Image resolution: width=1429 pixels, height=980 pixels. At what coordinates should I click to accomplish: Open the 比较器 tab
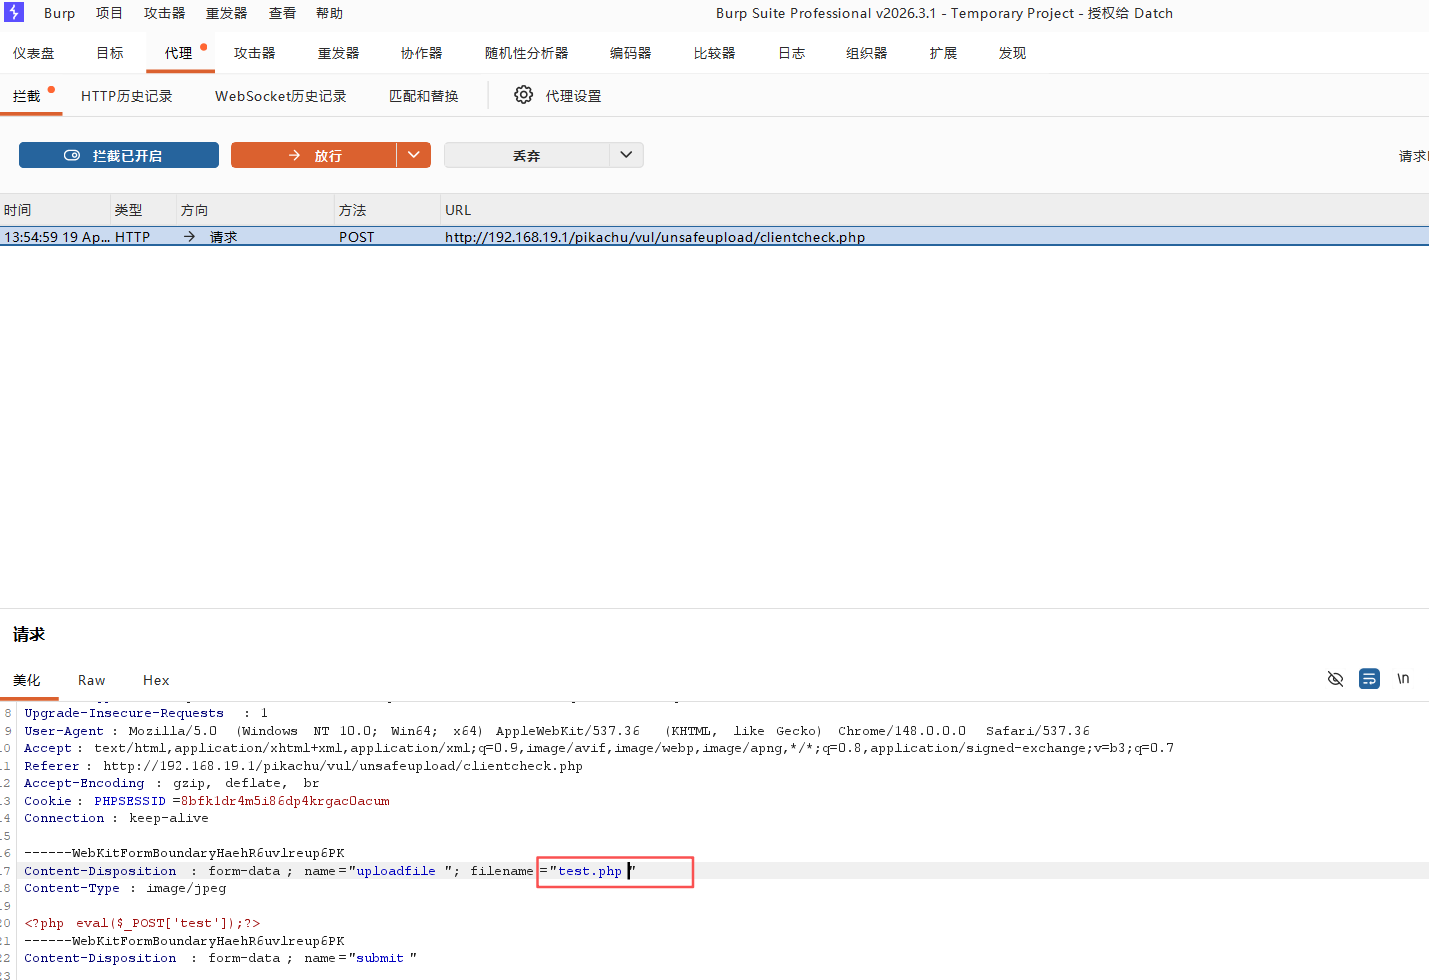point(714,53)
